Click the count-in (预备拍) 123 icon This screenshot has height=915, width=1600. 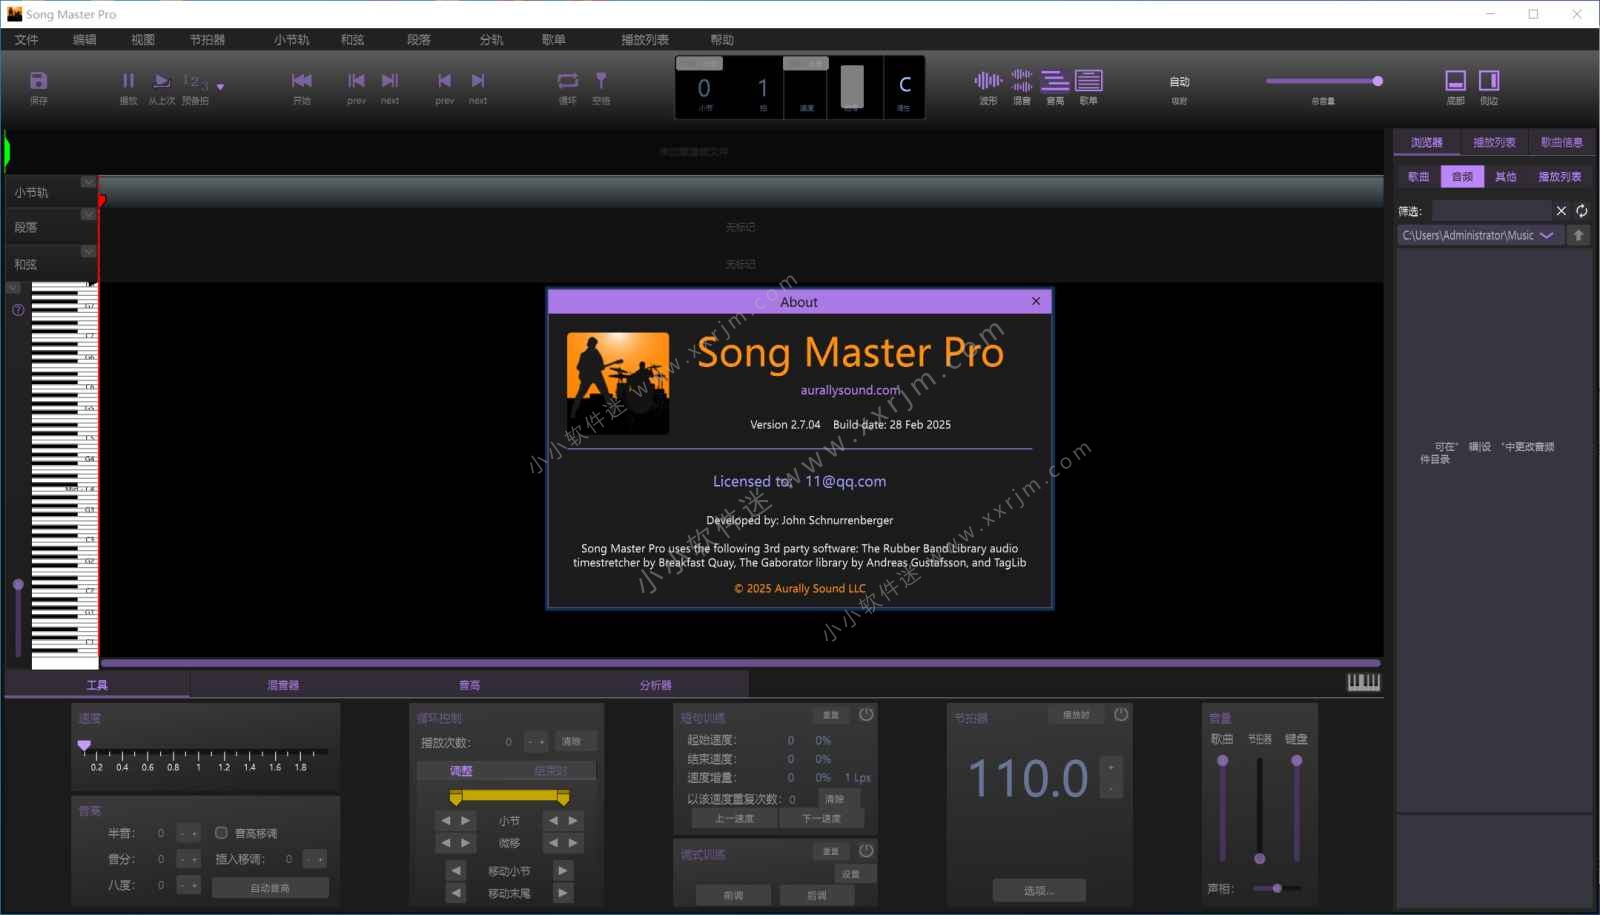point(195,81)
